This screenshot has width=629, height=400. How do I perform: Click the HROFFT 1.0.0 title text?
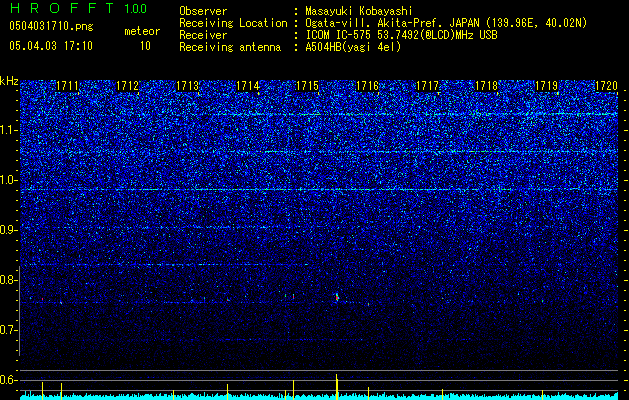tap(78, 8)
